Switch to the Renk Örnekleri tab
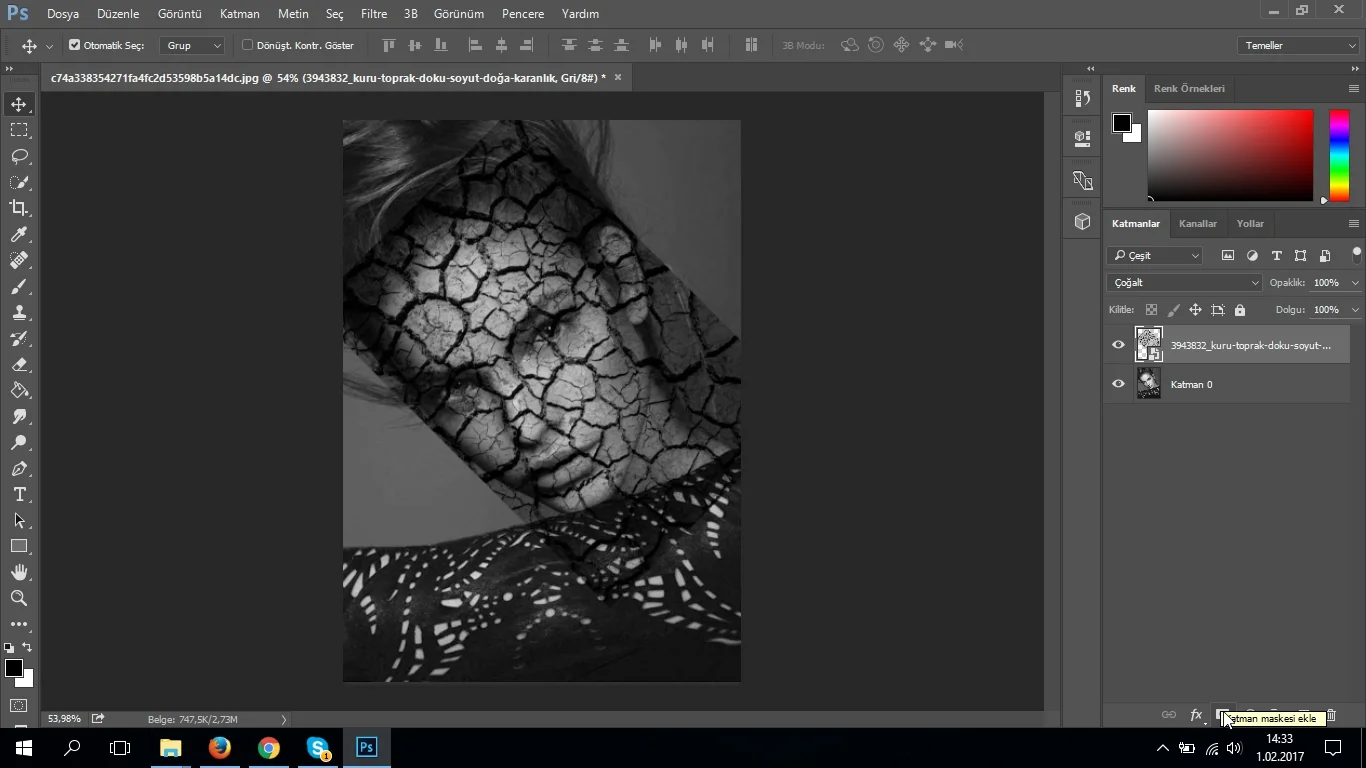 pyautogui.click(x=1189, y=88)
